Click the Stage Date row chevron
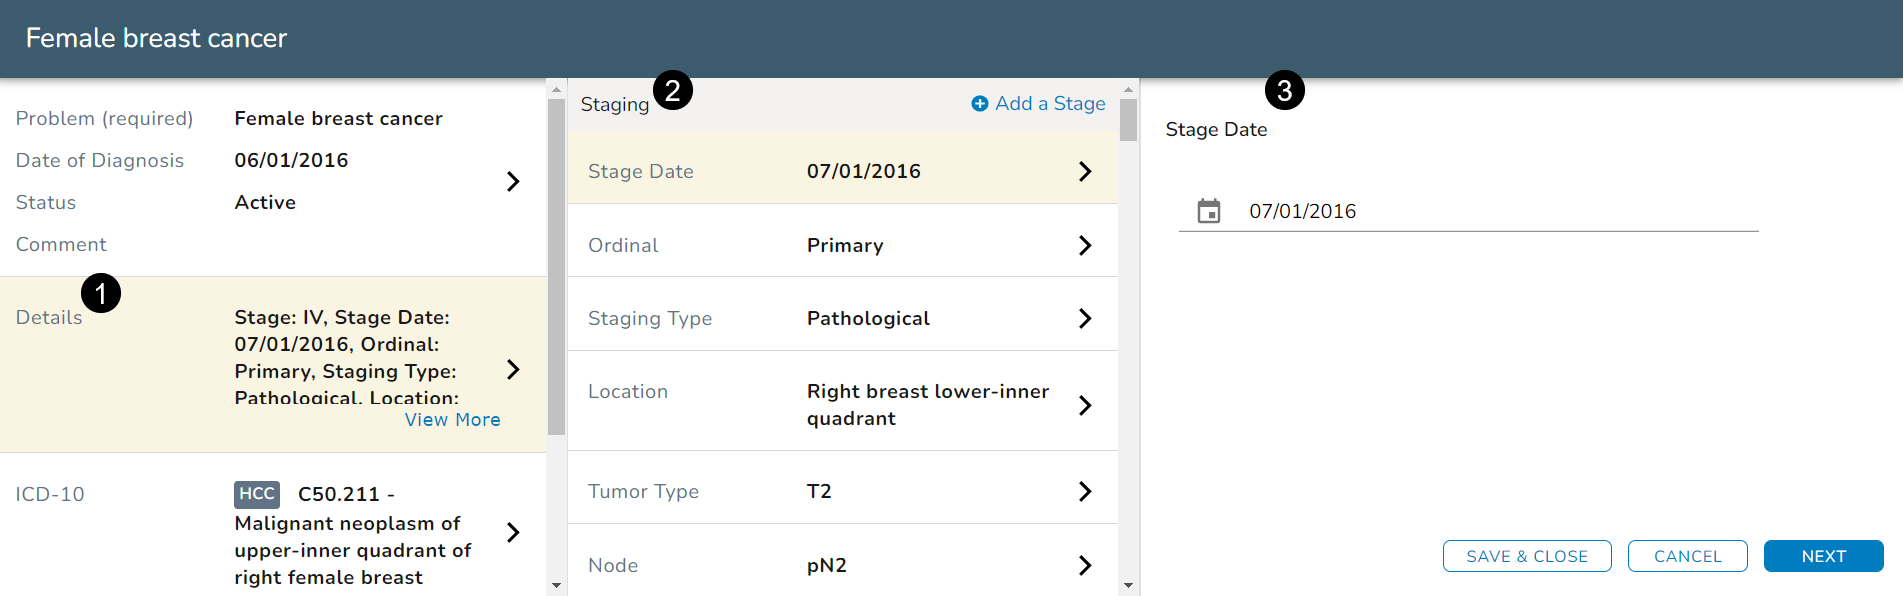Viewport: 1903px width, 596px height. pyautogui.click(x=1085, y=171)
